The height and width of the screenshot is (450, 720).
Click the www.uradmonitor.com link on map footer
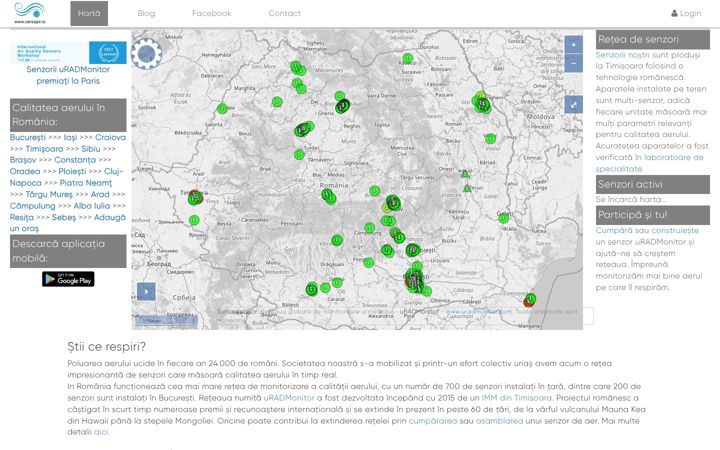pos(478,311)
